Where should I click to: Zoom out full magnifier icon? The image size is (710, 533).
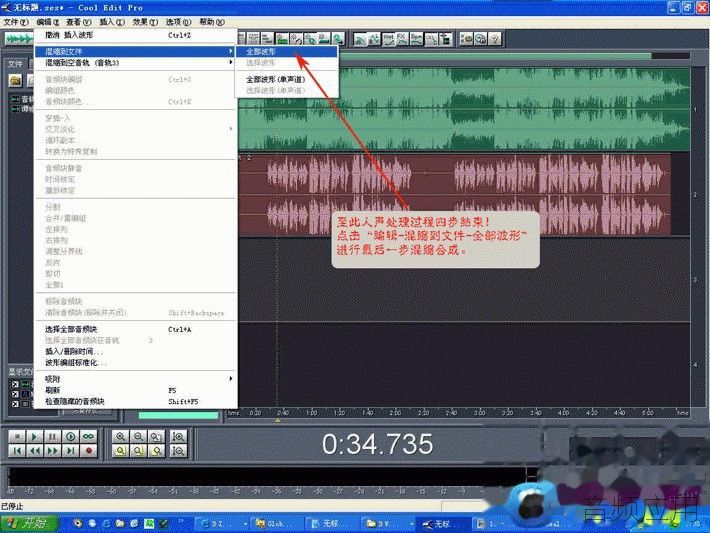pyautogui.click(x=156, y=437)
